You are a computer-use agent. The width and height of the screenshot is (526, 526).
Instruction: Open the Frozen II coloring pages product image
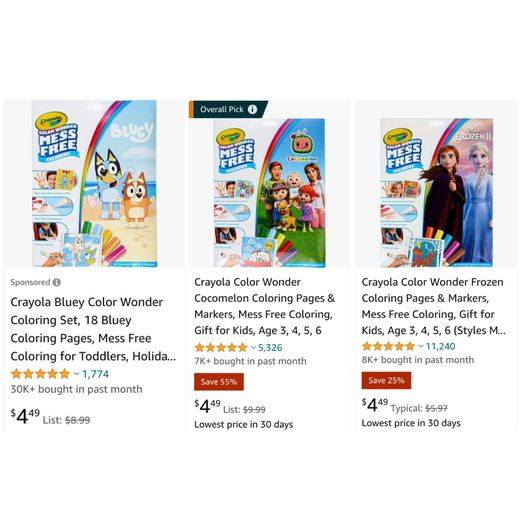(437, 193)
